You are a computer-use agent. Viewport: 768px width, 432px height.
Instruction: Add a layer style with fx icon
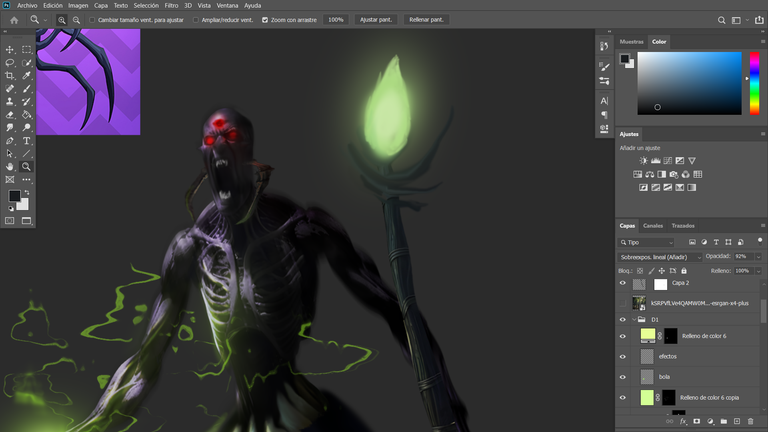click(683, 421)
